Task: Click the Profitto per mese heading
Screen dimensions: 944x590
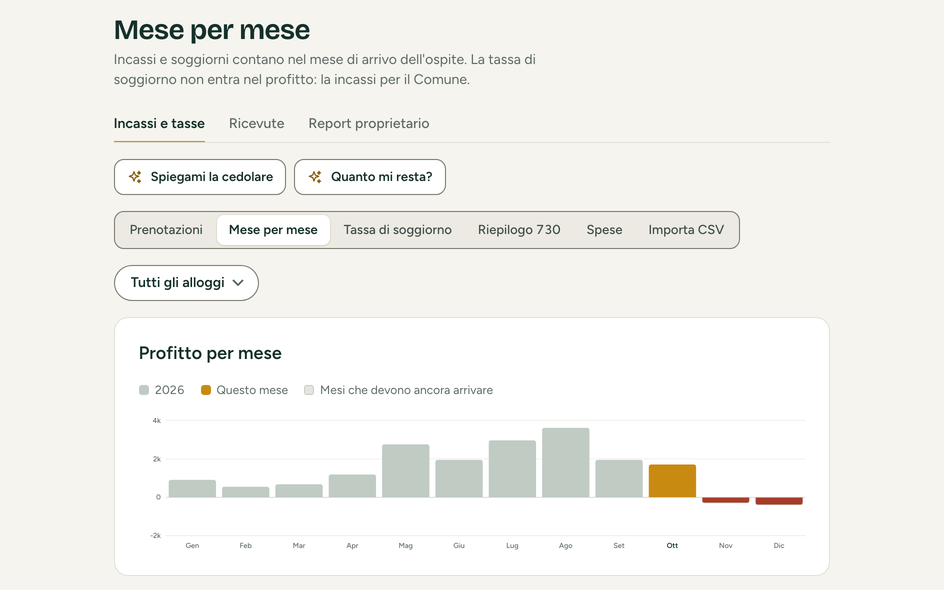Action: [x=210, y=353]
